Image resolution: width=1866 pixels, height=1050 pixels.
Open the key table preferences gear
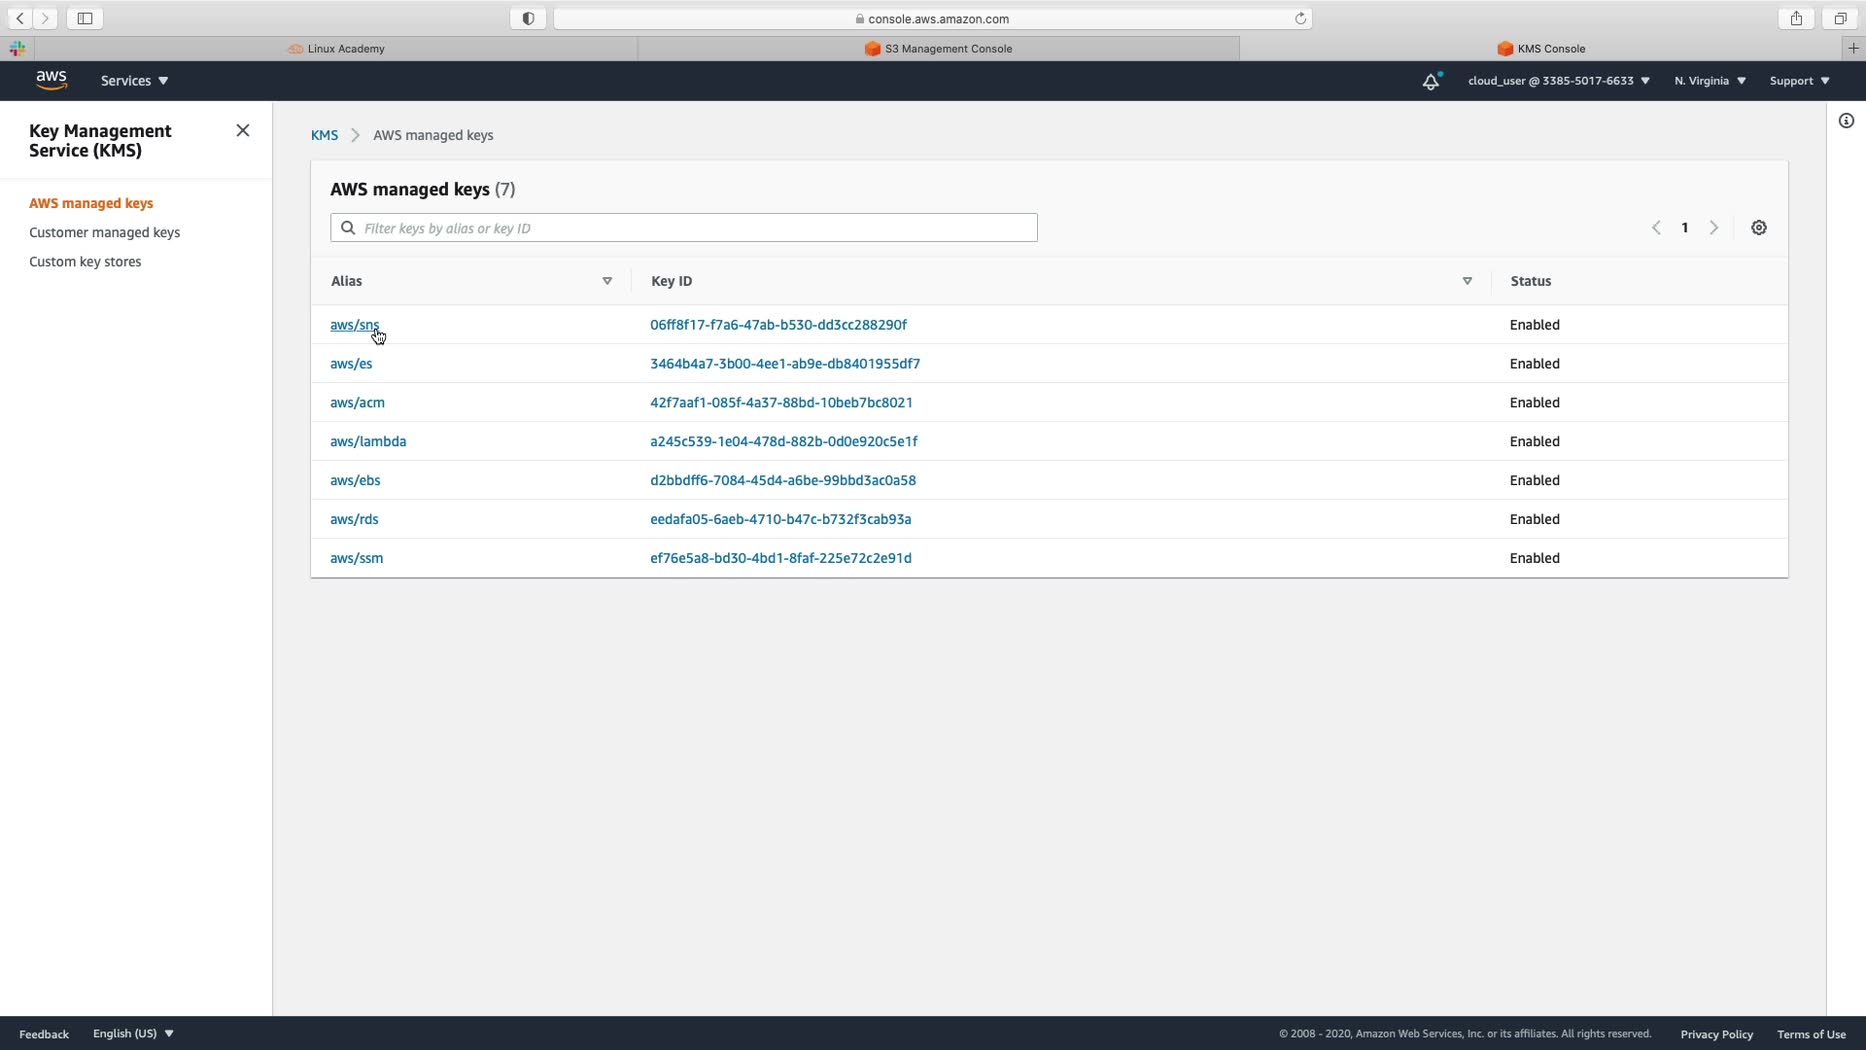(x=1759, y=228)
